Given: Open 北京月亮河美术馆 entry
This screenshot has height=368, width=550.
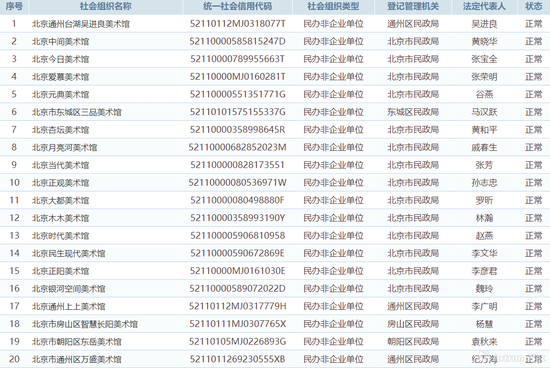Looking at the screenshot, I should tap(65, 147).
